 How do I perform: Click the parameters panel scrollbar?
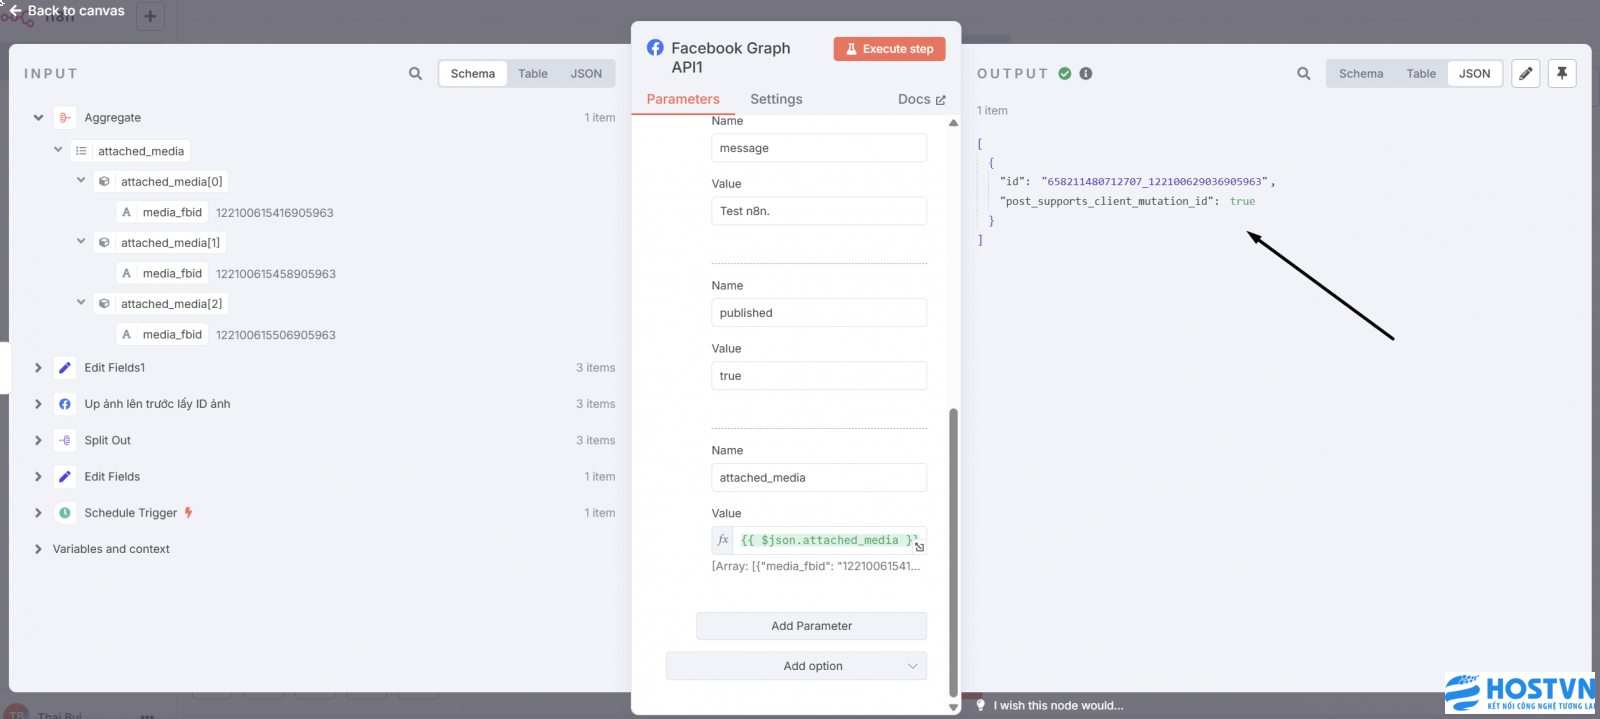tap(953, 552)
